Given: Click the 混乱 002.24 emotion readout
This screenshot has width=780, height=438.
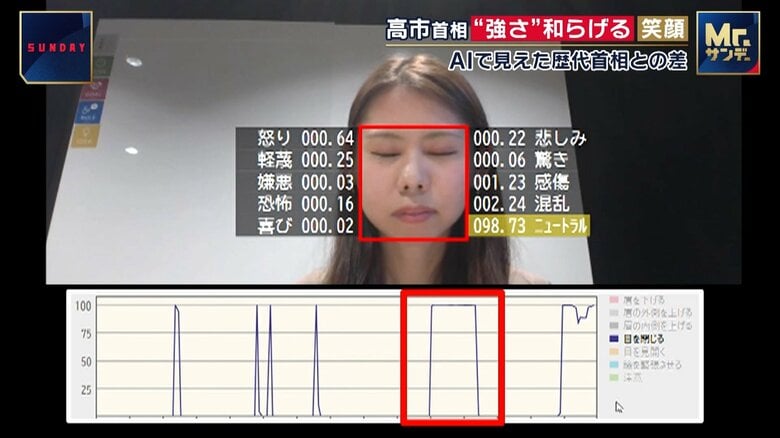Looking at the screenshot, I should [x=528, y=203].
